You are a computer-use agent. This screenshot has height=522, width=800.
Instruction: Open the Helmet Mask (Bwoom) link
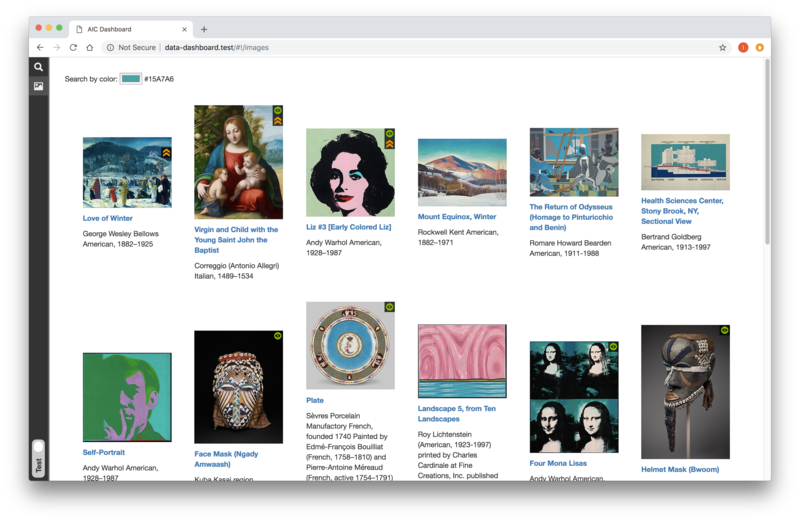680,469
